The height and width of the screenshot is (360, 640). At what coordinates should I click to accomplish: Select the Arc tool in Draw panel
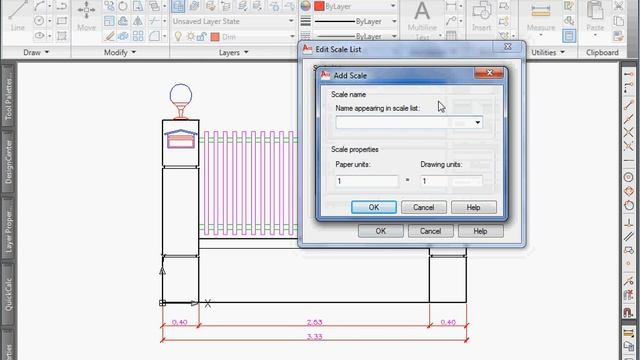[40, 6]
